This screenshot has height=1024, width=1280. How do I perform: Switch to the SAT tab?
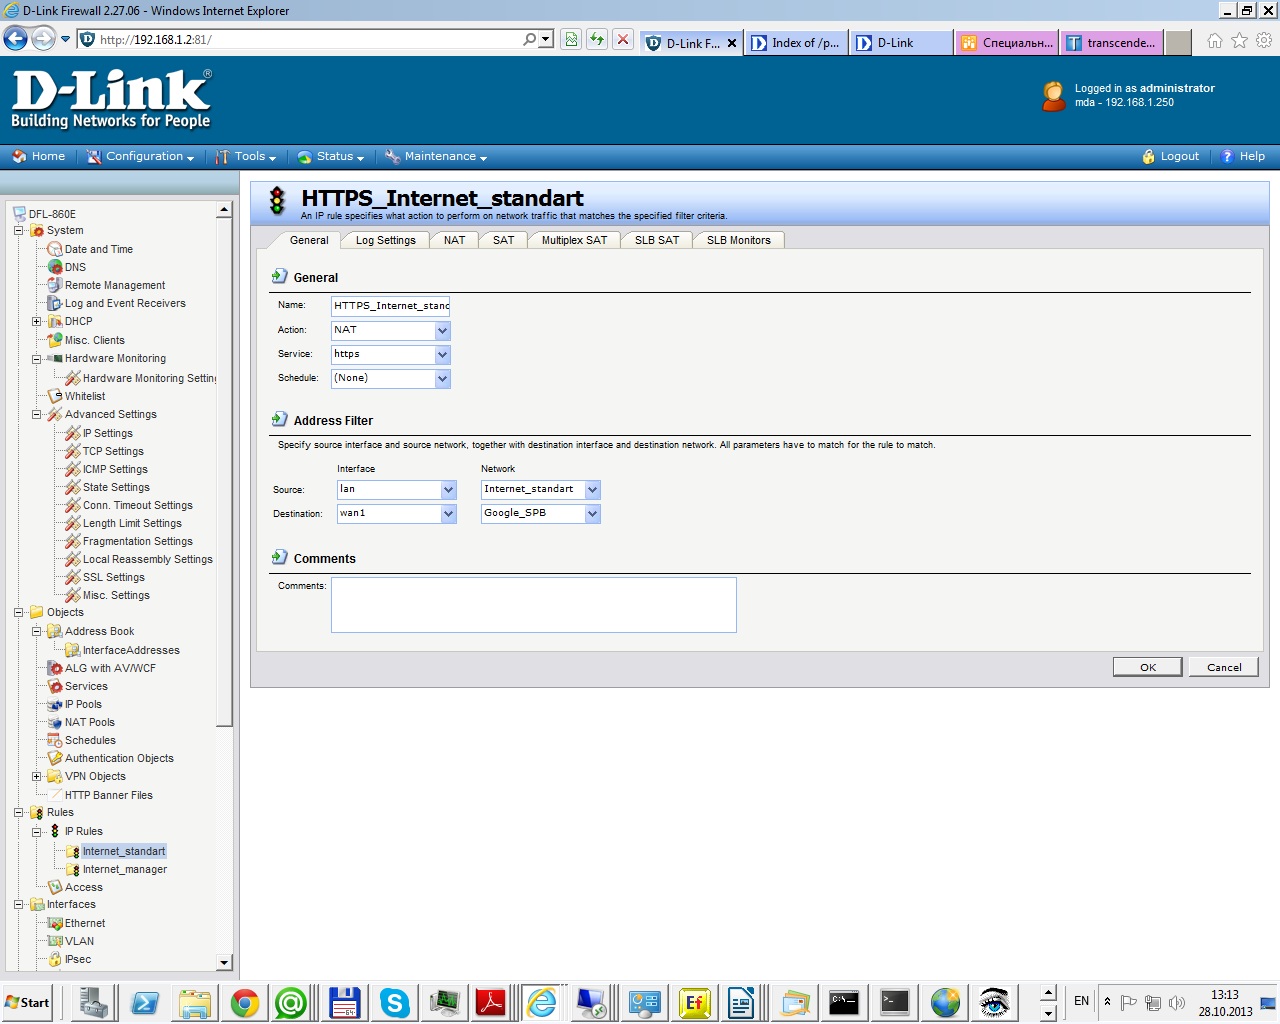pos(504,240)
